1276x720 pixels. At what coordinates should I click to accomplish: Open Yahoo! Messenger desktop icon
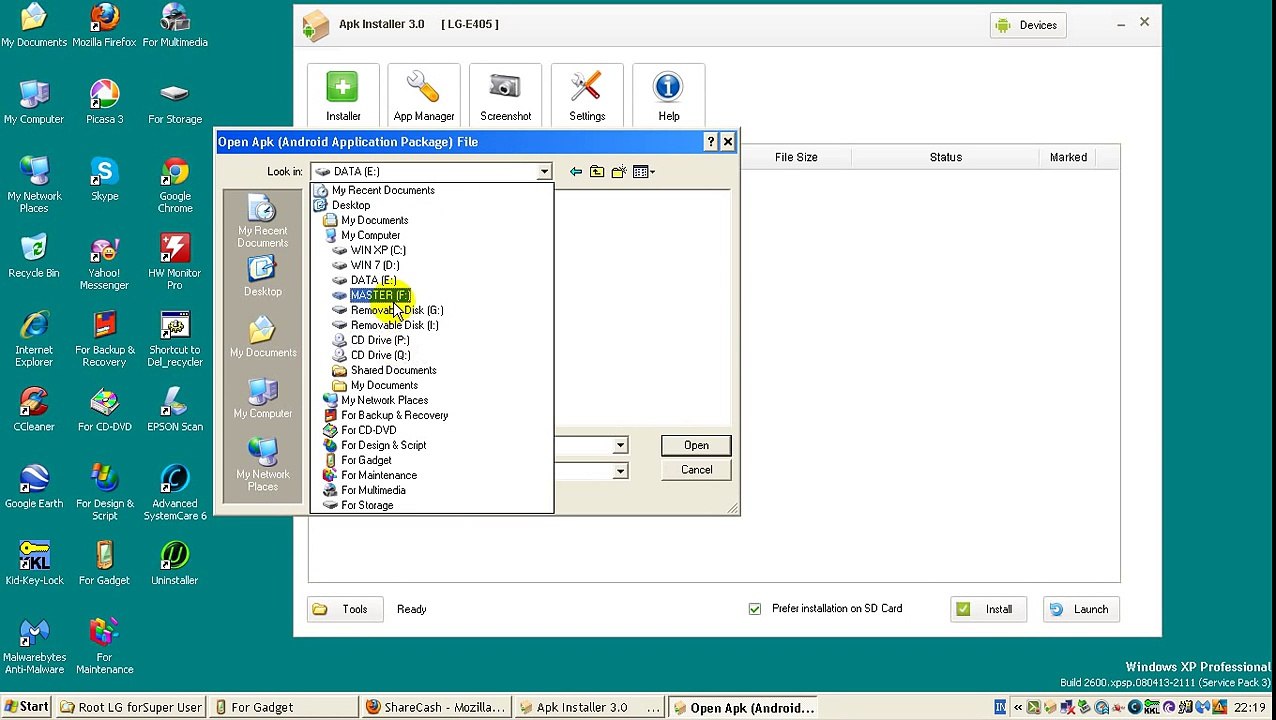click(104, 263)
